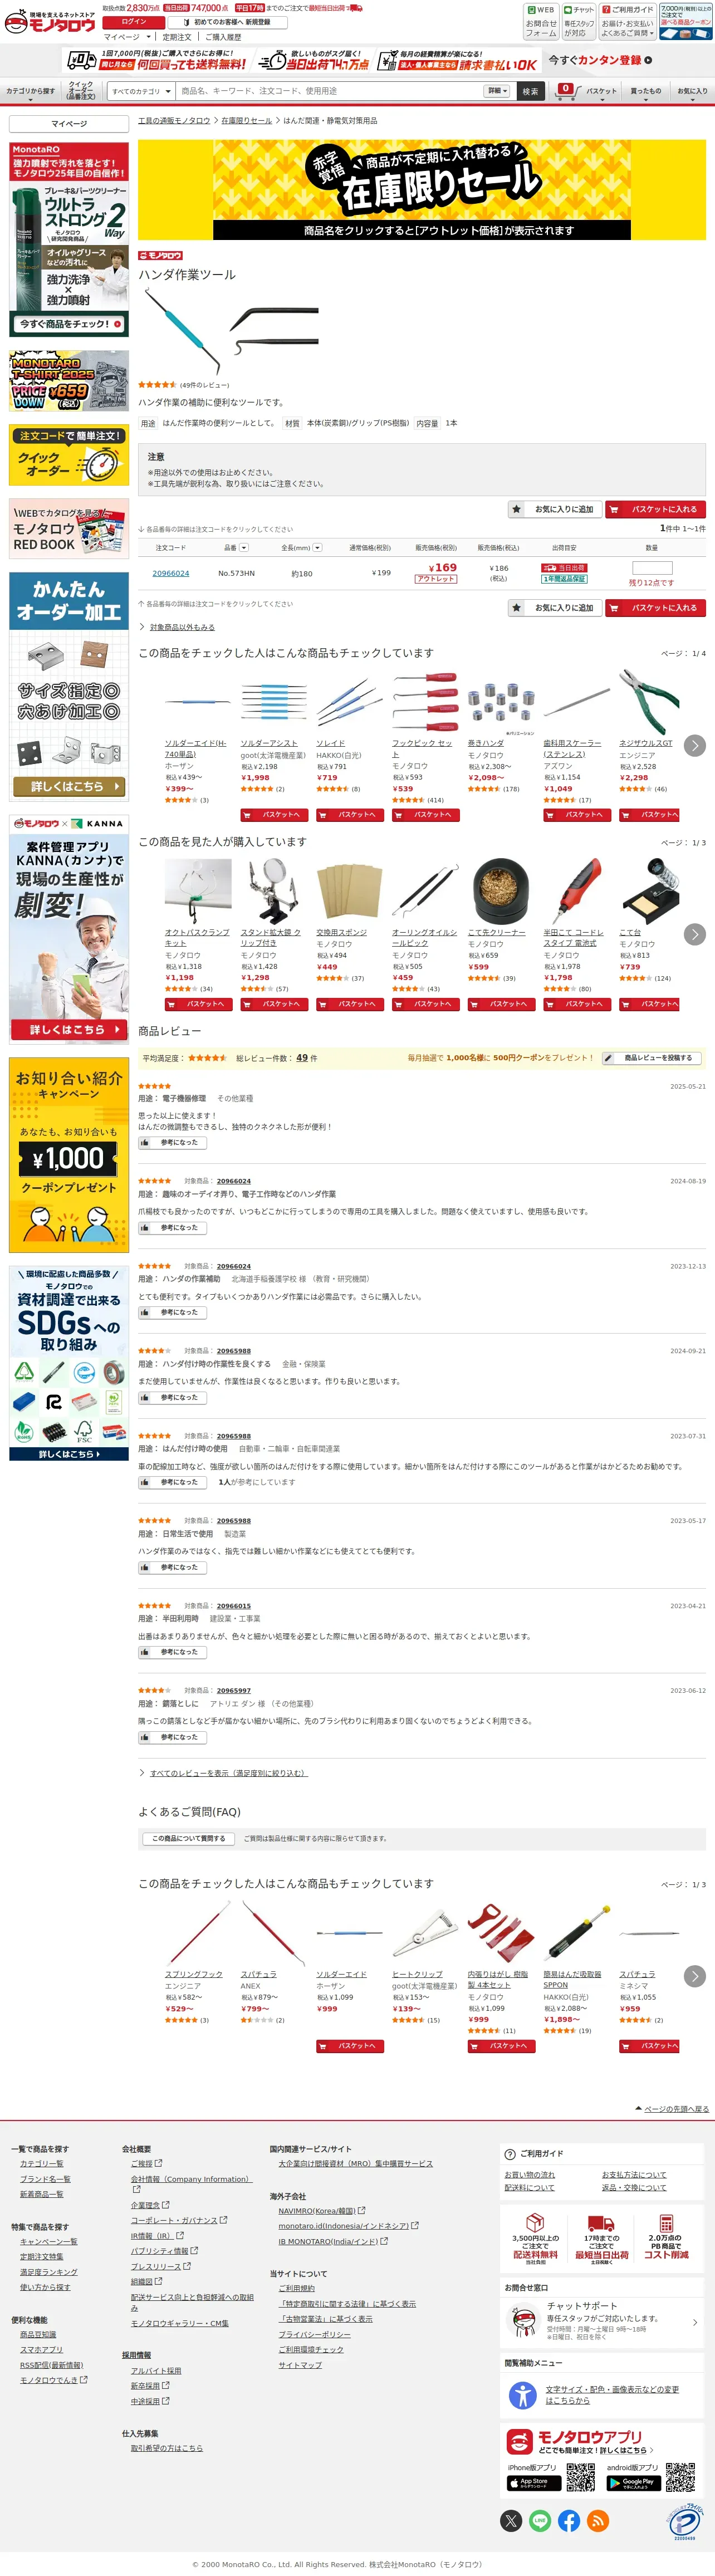Open 品番 column filter dropdown

coord(243,548)
